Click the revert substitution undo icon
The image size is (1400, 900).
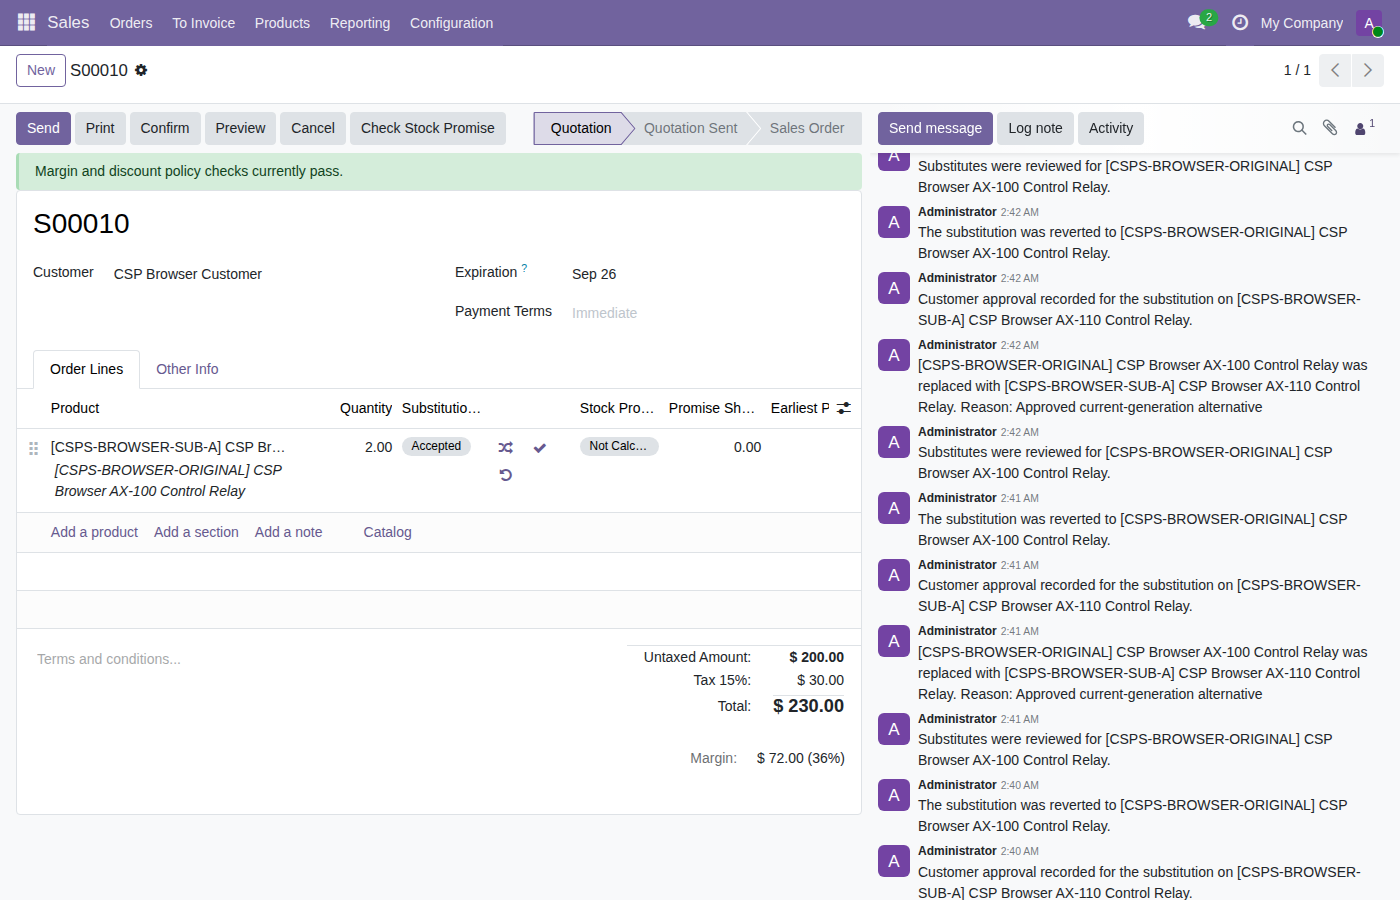505,475
